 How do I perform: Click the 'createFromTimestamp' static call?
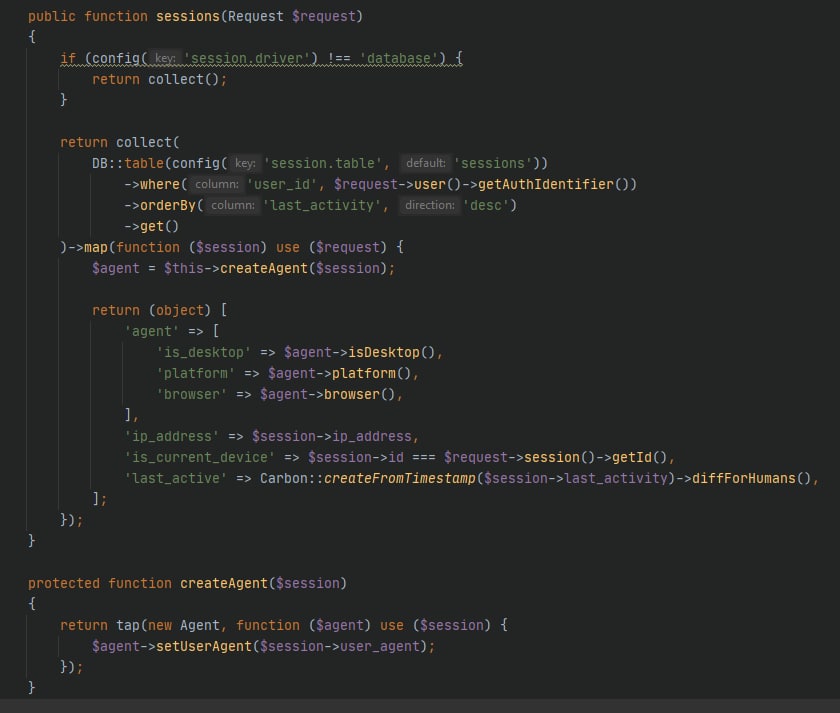tap(400, 478)
